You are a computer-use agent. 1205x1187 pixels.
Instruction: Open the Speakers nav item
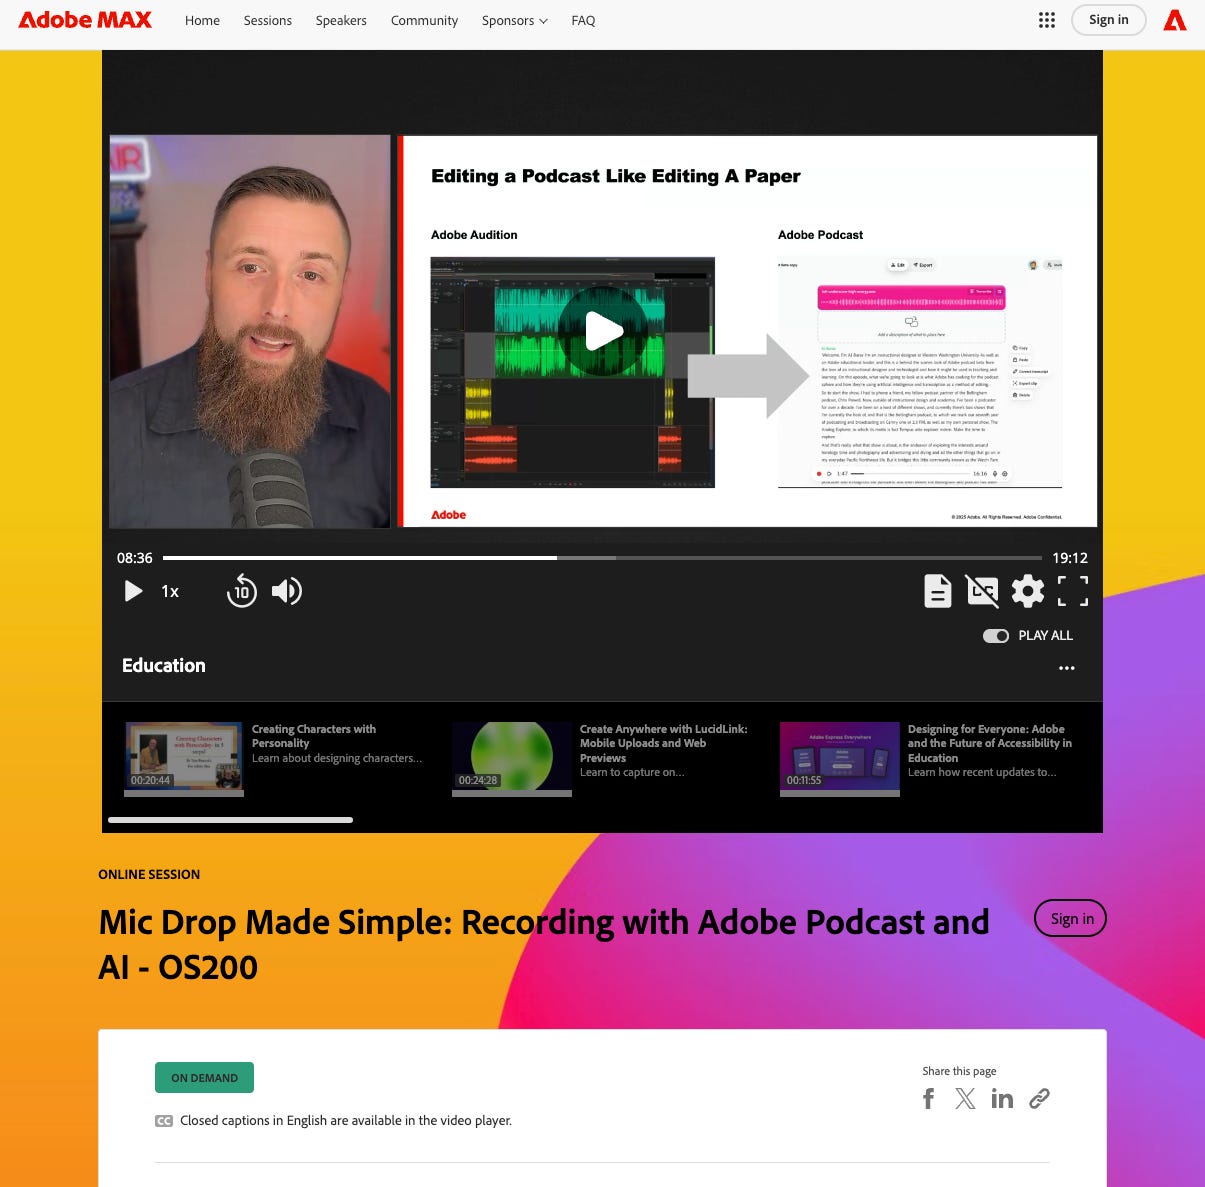341,20
